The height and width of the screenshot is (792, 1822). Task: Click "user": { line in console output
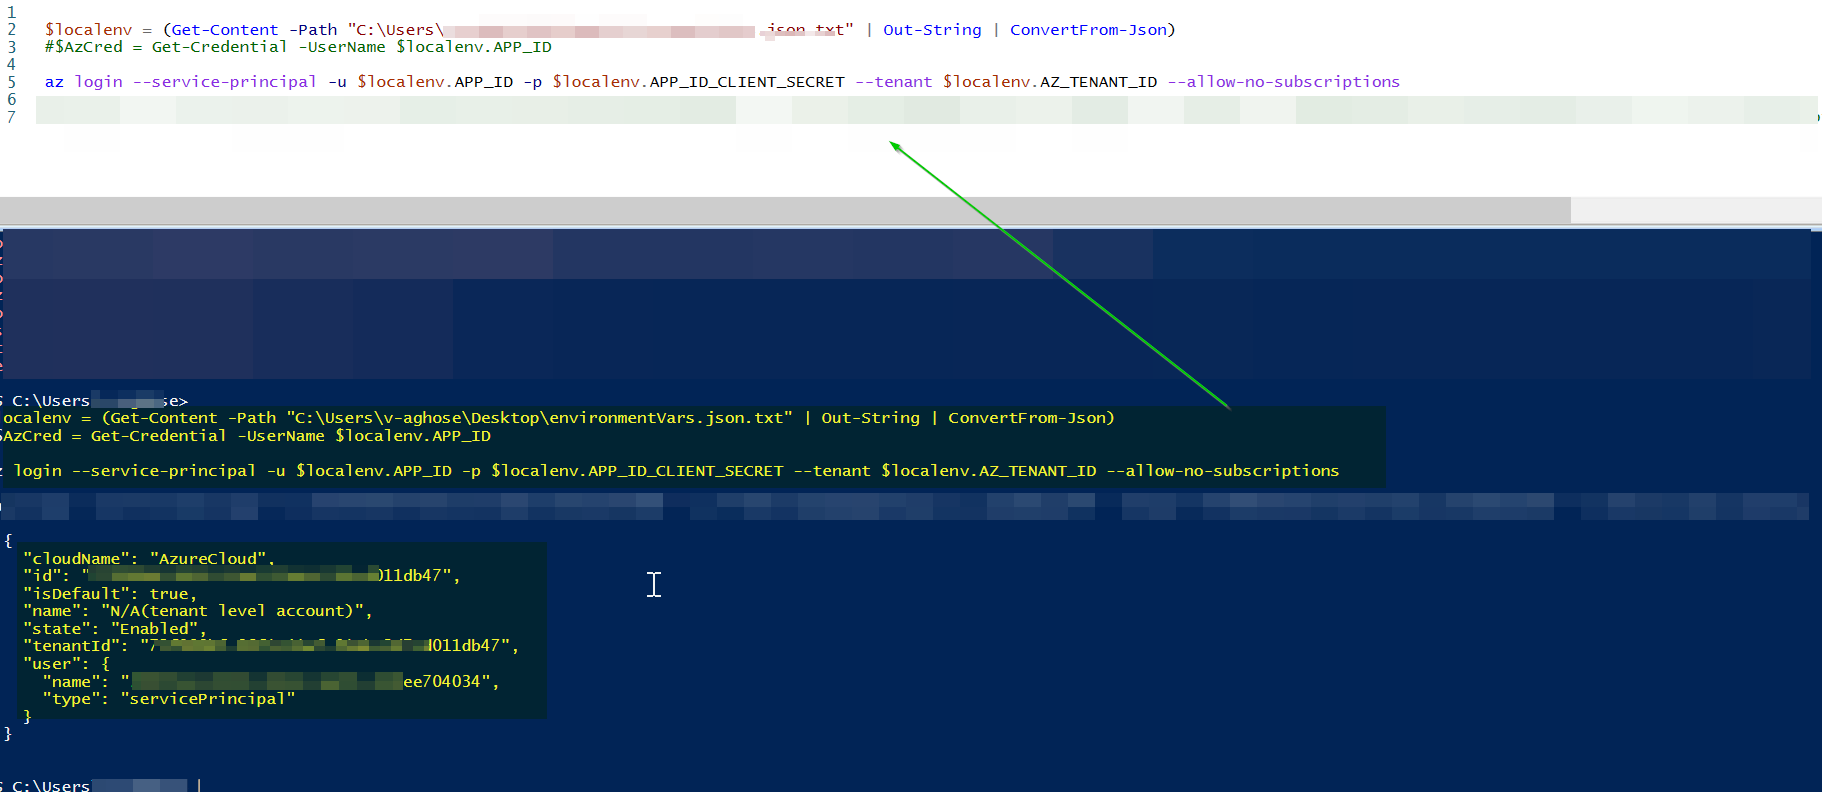point(67,664)
